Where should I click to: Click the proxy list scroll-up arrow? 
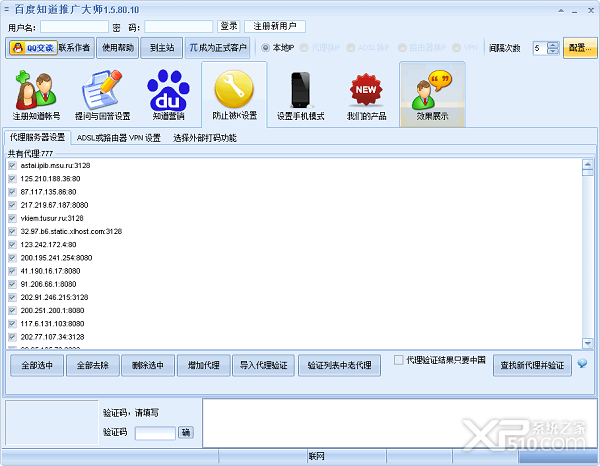[x=587, y=165]
